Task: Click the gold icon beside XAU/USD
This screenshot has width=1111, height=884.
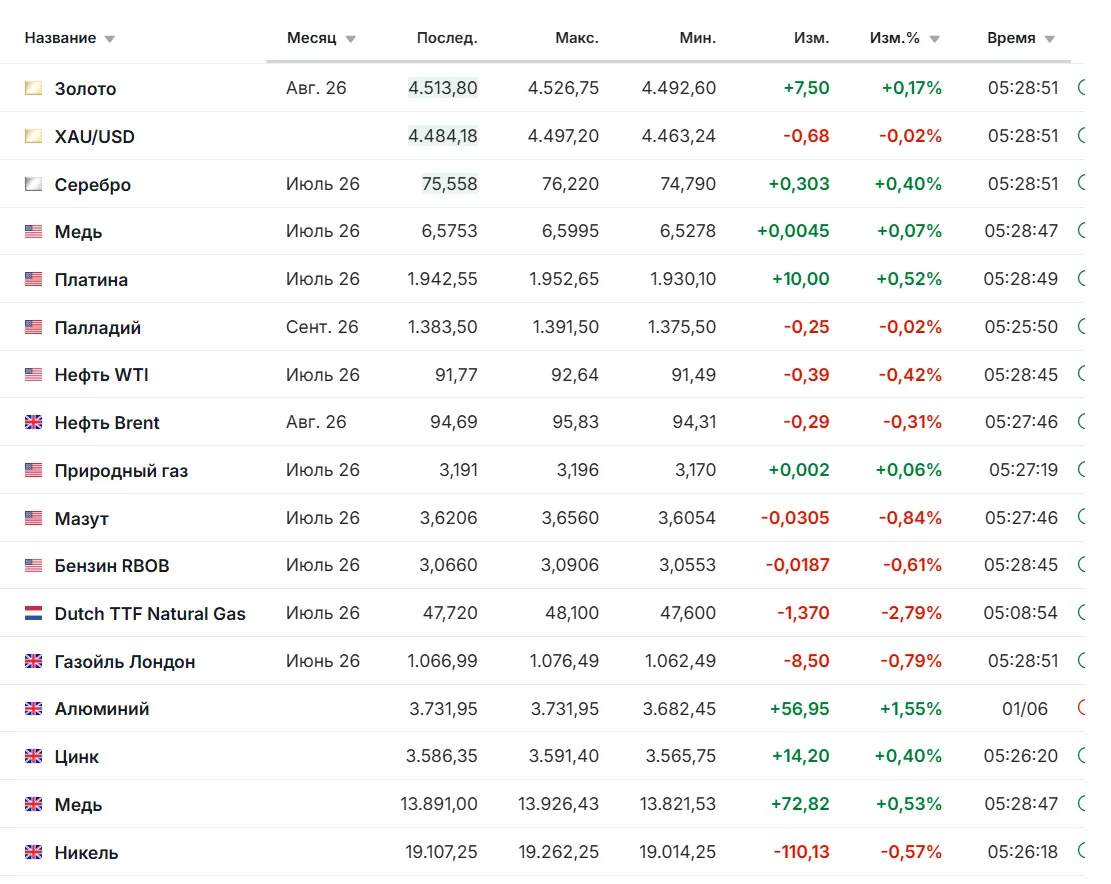Action: tap(33, 136)
